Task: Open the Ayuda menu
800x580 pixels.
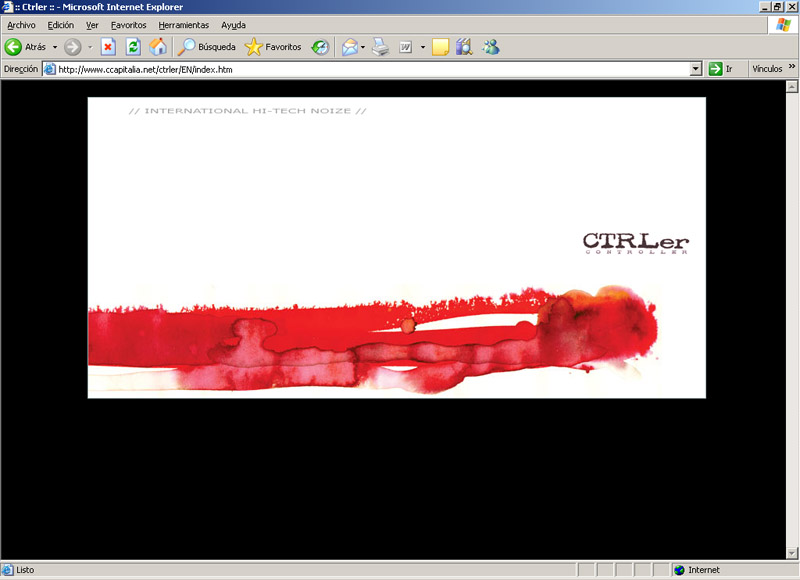Action: [x=233, y=25]
